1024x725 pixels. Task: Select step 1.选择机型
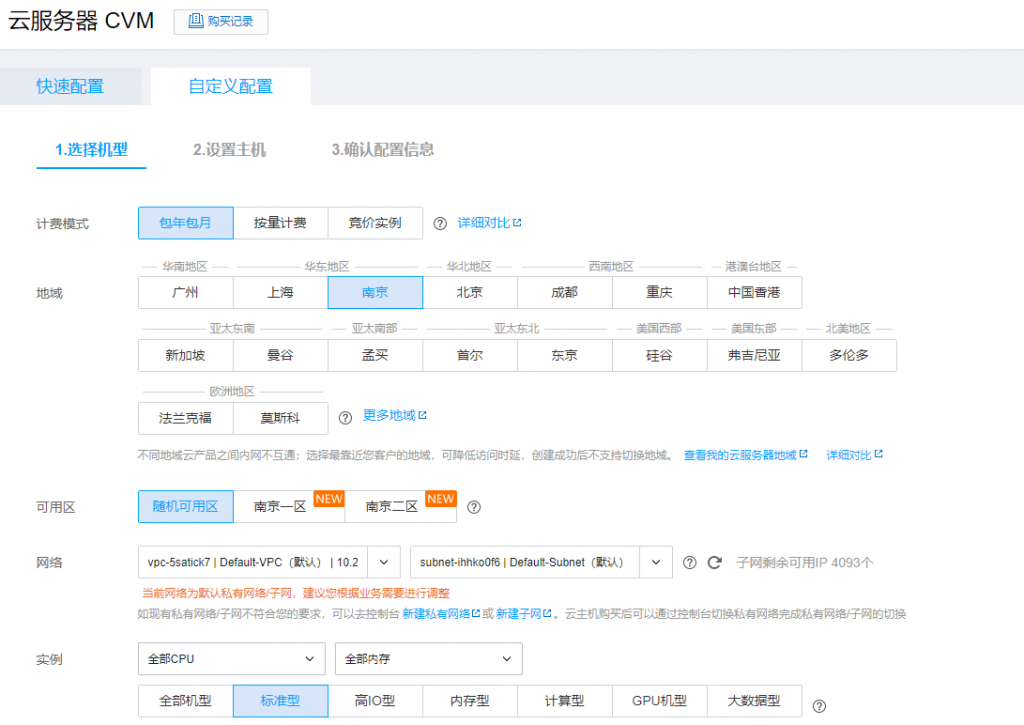[x=91, y=150]
